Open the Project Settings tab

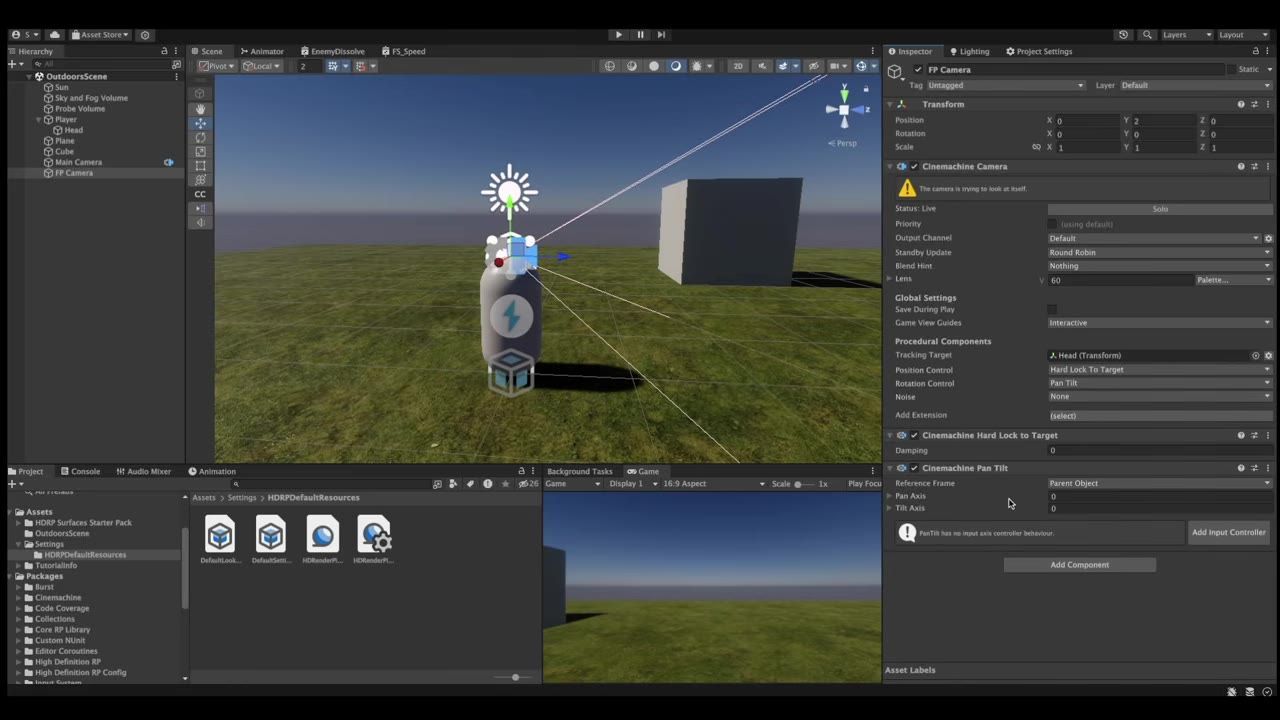(x=1039, y=52)
